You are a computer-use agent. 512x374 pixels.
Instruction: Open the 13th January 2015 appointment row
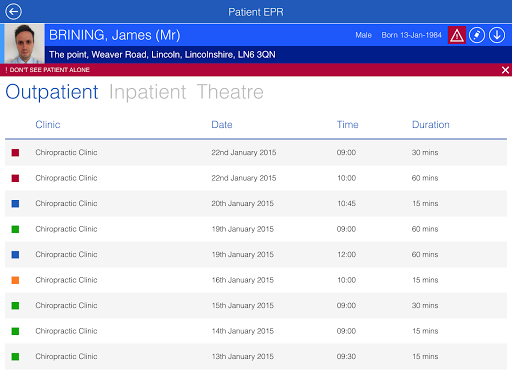coord(256,357)
